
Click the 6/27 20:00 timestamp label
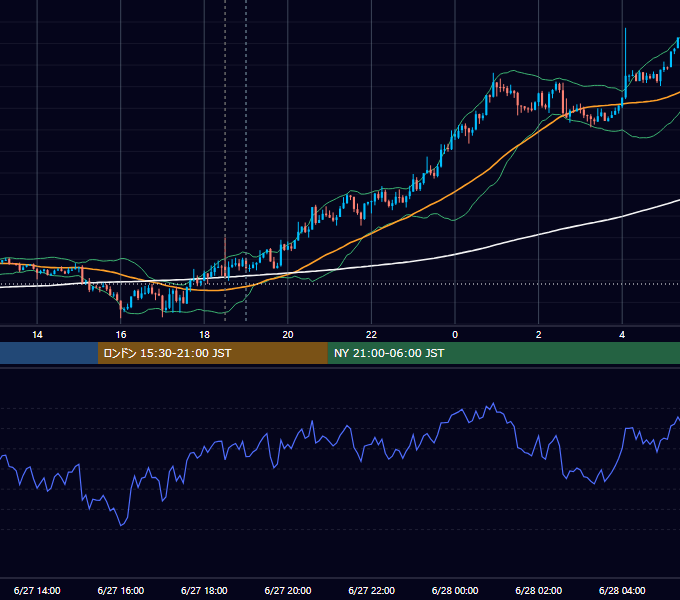[x=288, y=590]
